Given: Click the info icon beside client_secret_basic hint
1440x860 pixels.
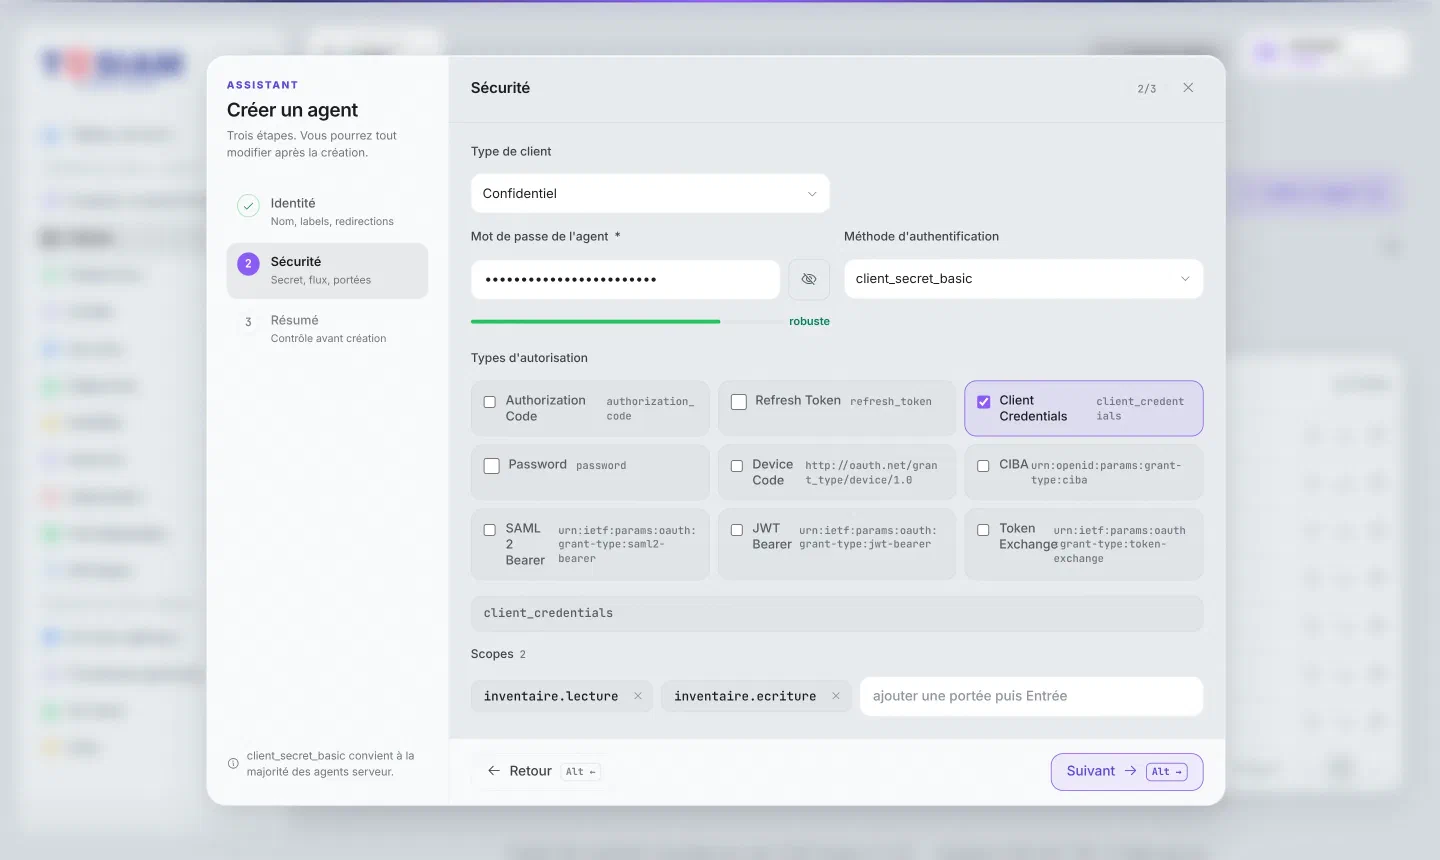Looking at the screenshot, I should click(233, 764).
